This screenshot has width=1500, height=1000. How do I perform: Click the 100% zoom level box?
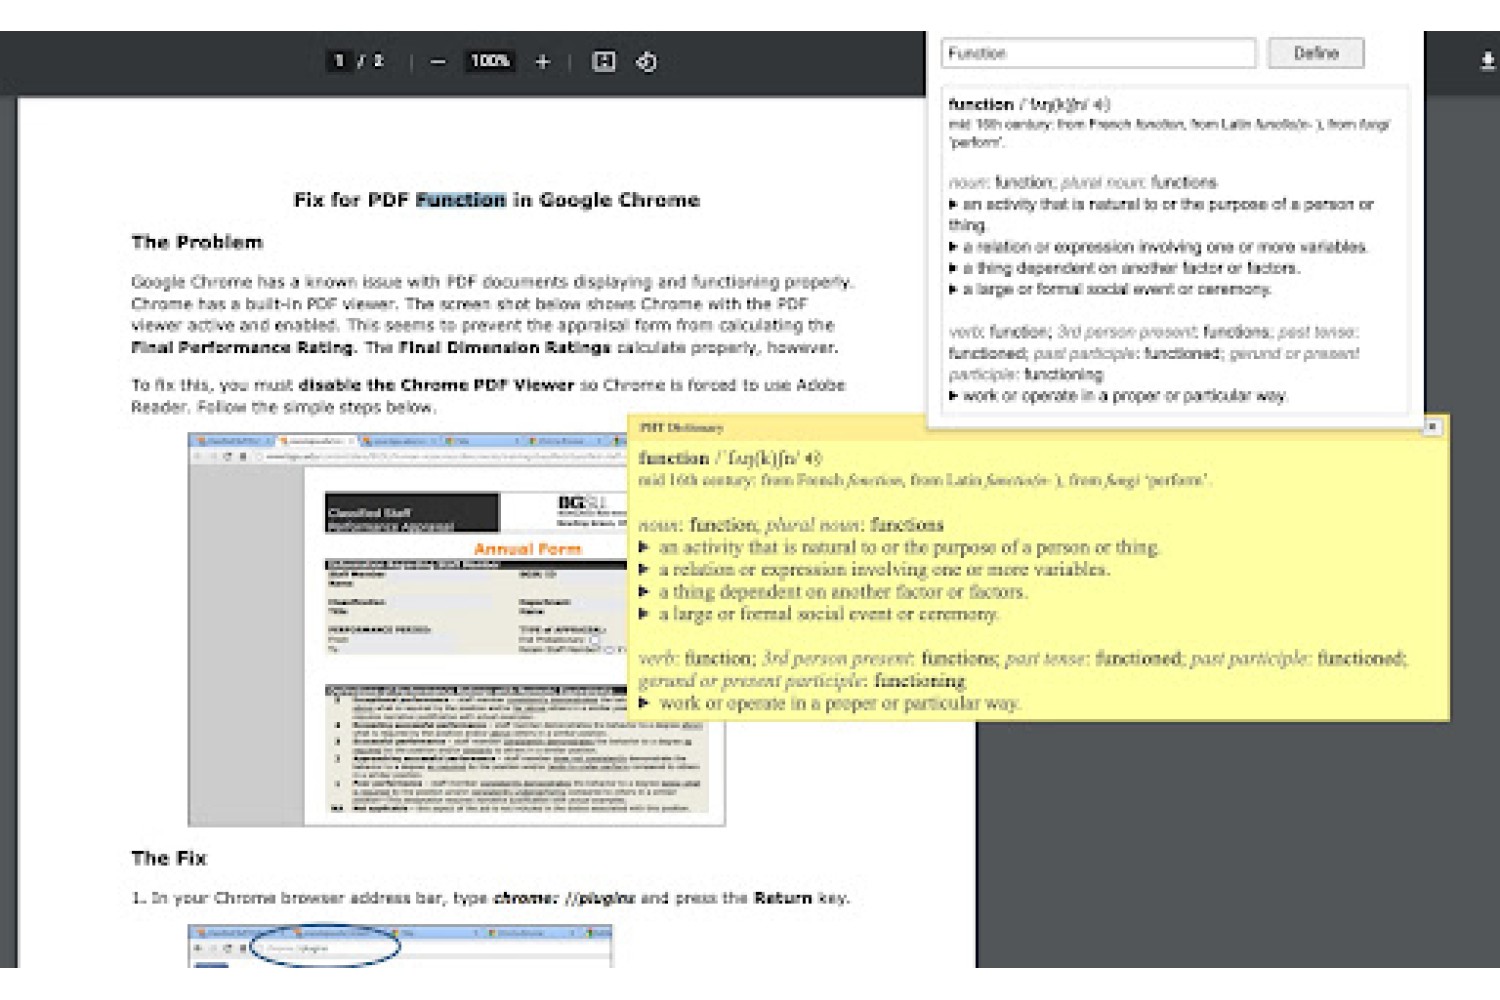(490, 61)
